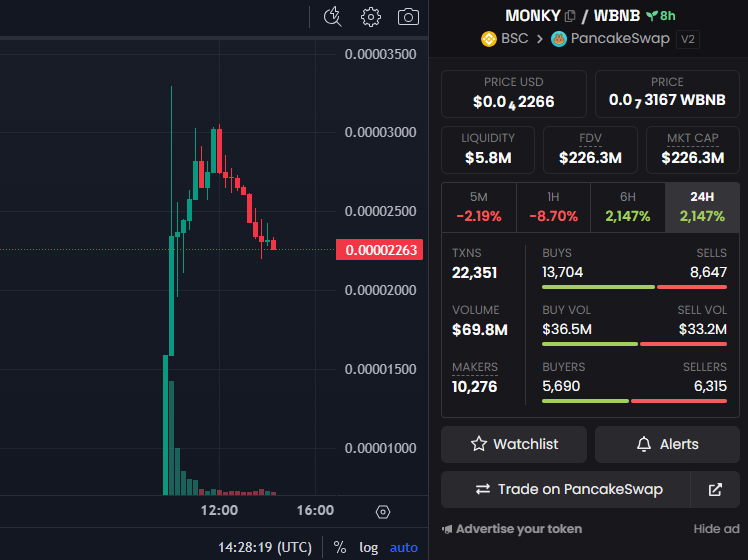The image size is (748, 560).
Task: Click the WBNB quote token name
Action: pyautogui.click(x=617, y=16)
